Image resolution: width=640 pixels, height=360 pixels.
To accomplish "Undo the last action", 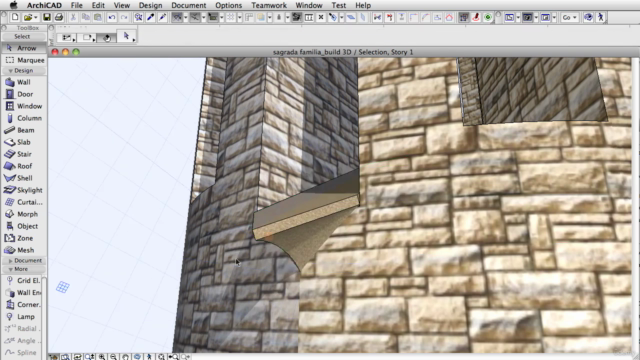I will [x=111, y=17].
